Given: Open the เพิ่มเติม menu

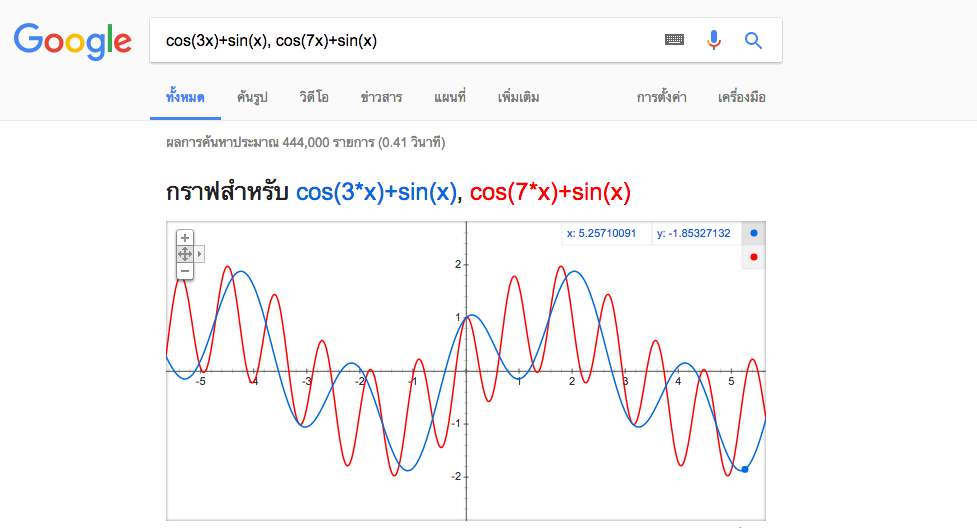Looking at the screenshot, I should 518,97.
